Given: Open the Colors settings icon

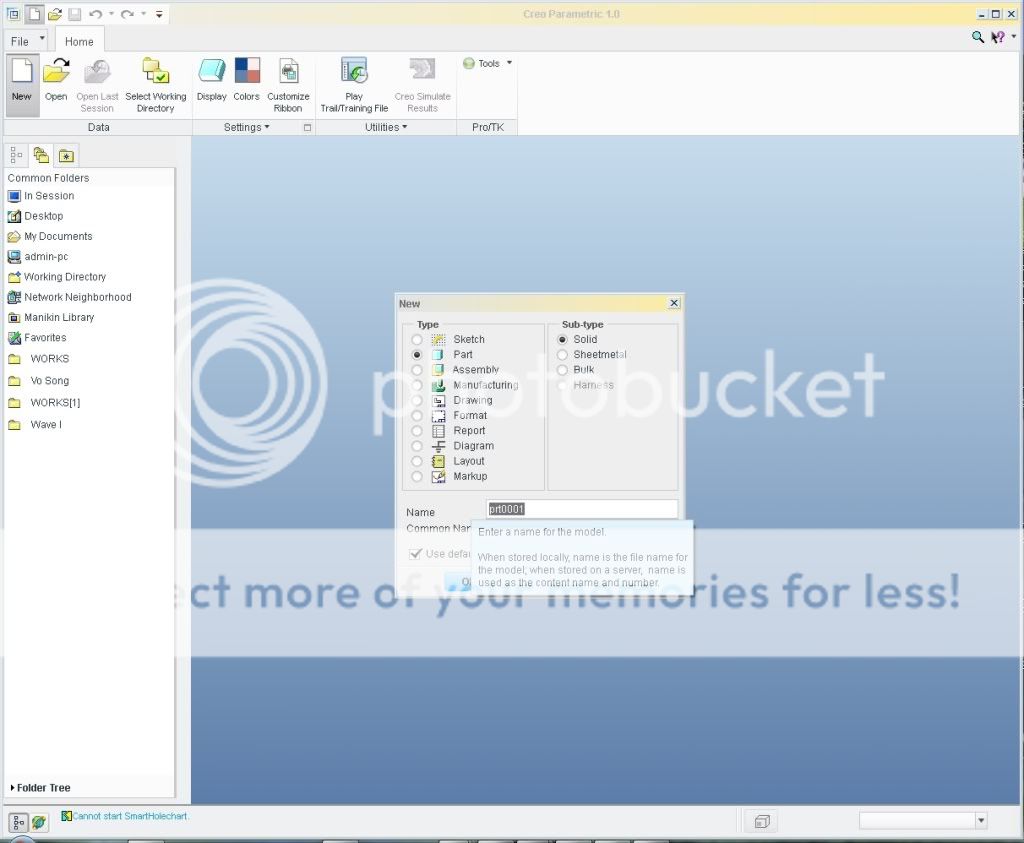Looking at the screenshot, I should click(247, 79).
